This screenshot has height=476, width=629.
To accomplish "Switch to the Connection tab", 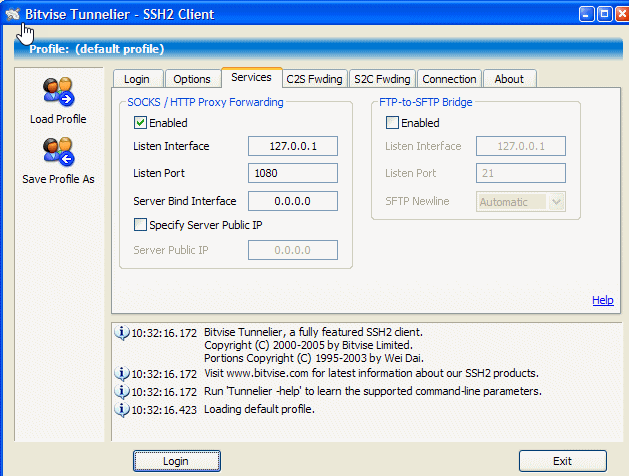I will point(449,79).
